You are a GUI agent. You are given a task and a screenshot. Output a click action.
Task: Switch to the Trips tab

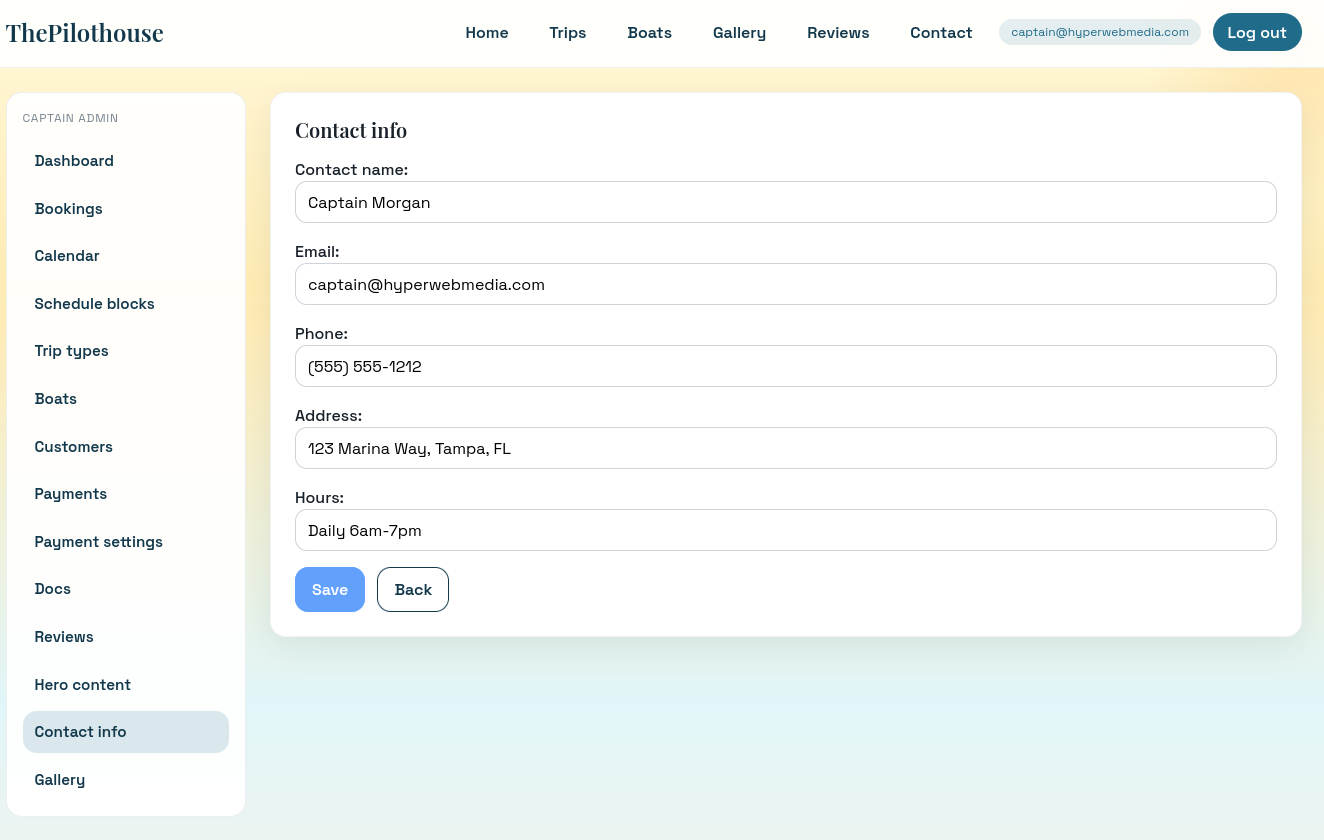(567, 32)
